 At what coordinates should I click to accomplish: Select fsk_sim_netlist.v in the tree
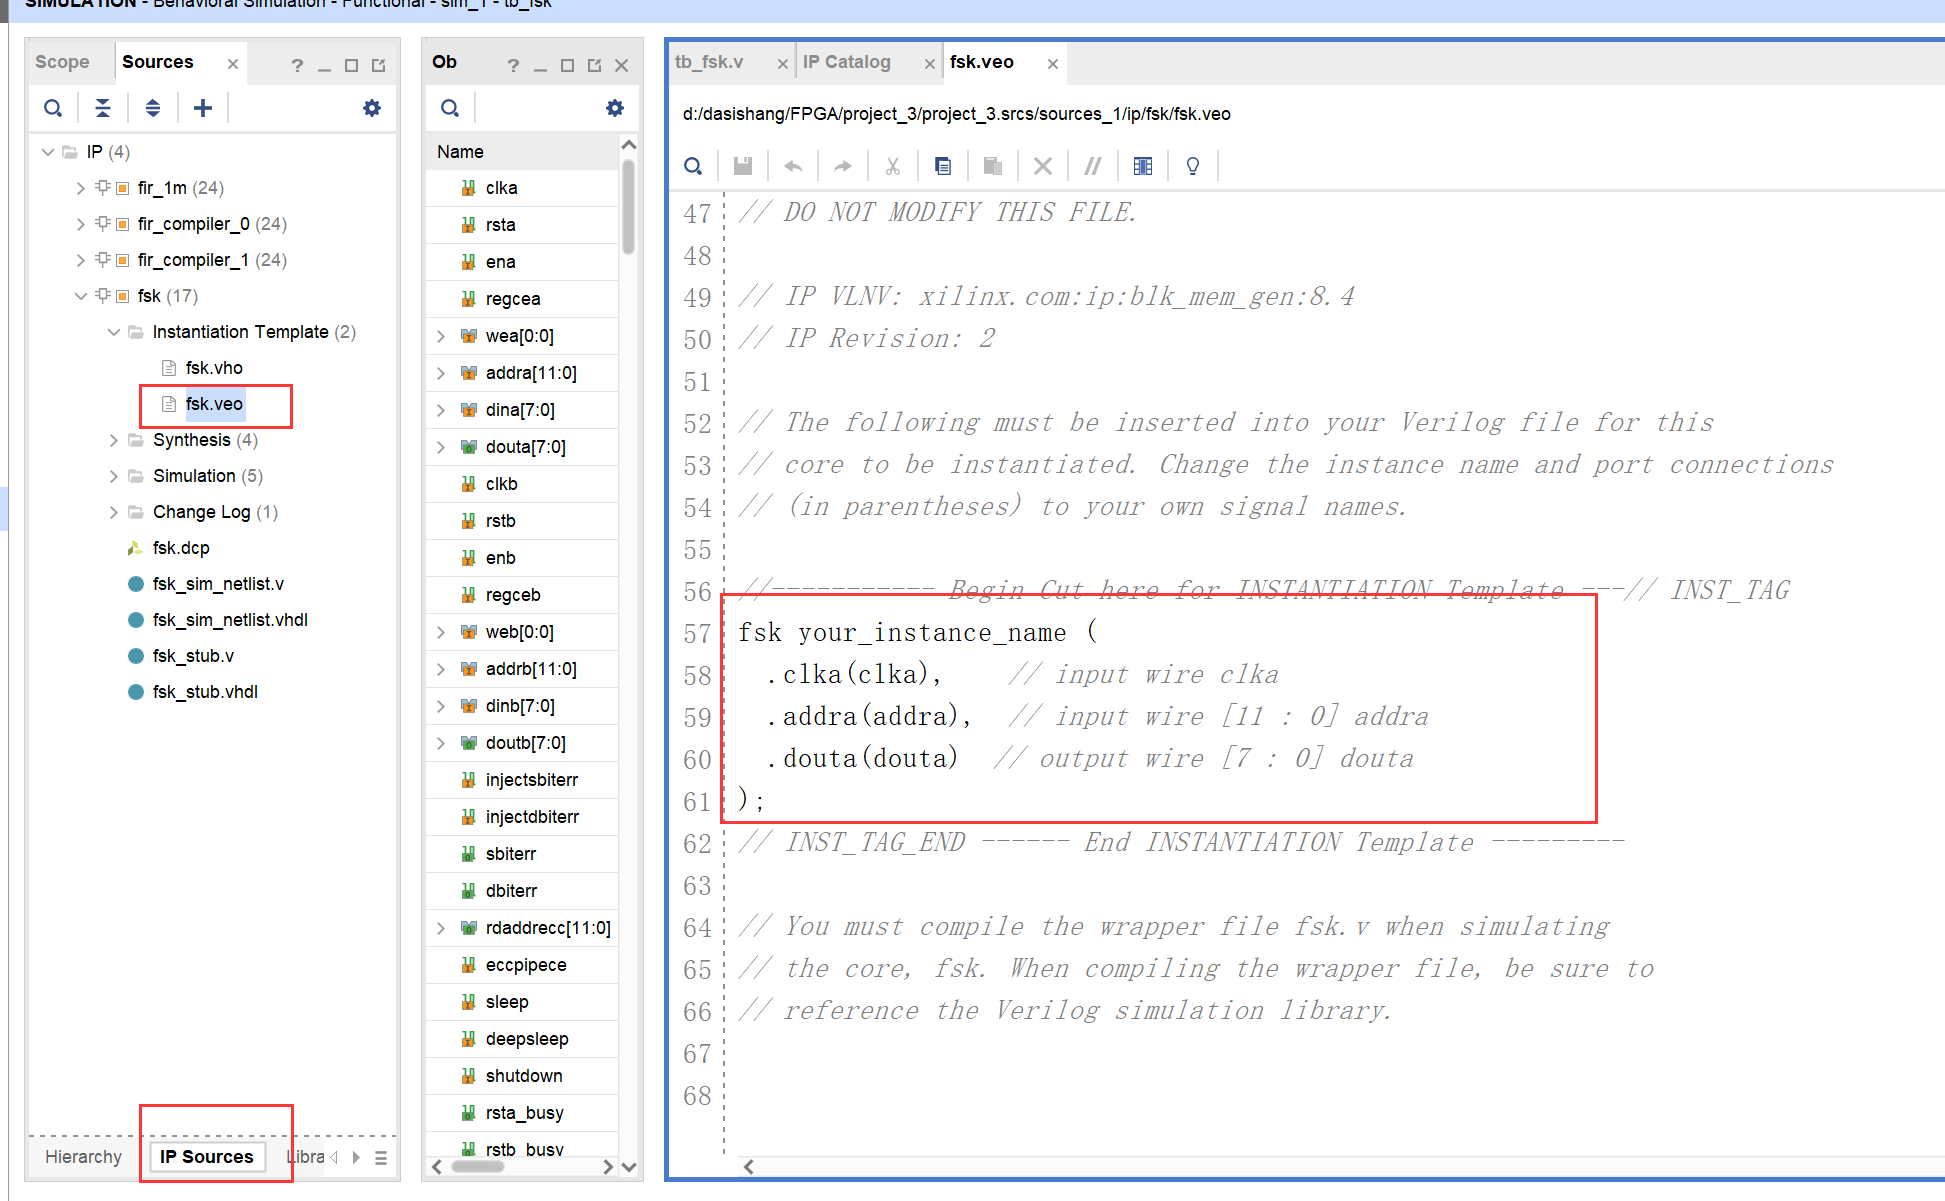(x=218, y=584)
